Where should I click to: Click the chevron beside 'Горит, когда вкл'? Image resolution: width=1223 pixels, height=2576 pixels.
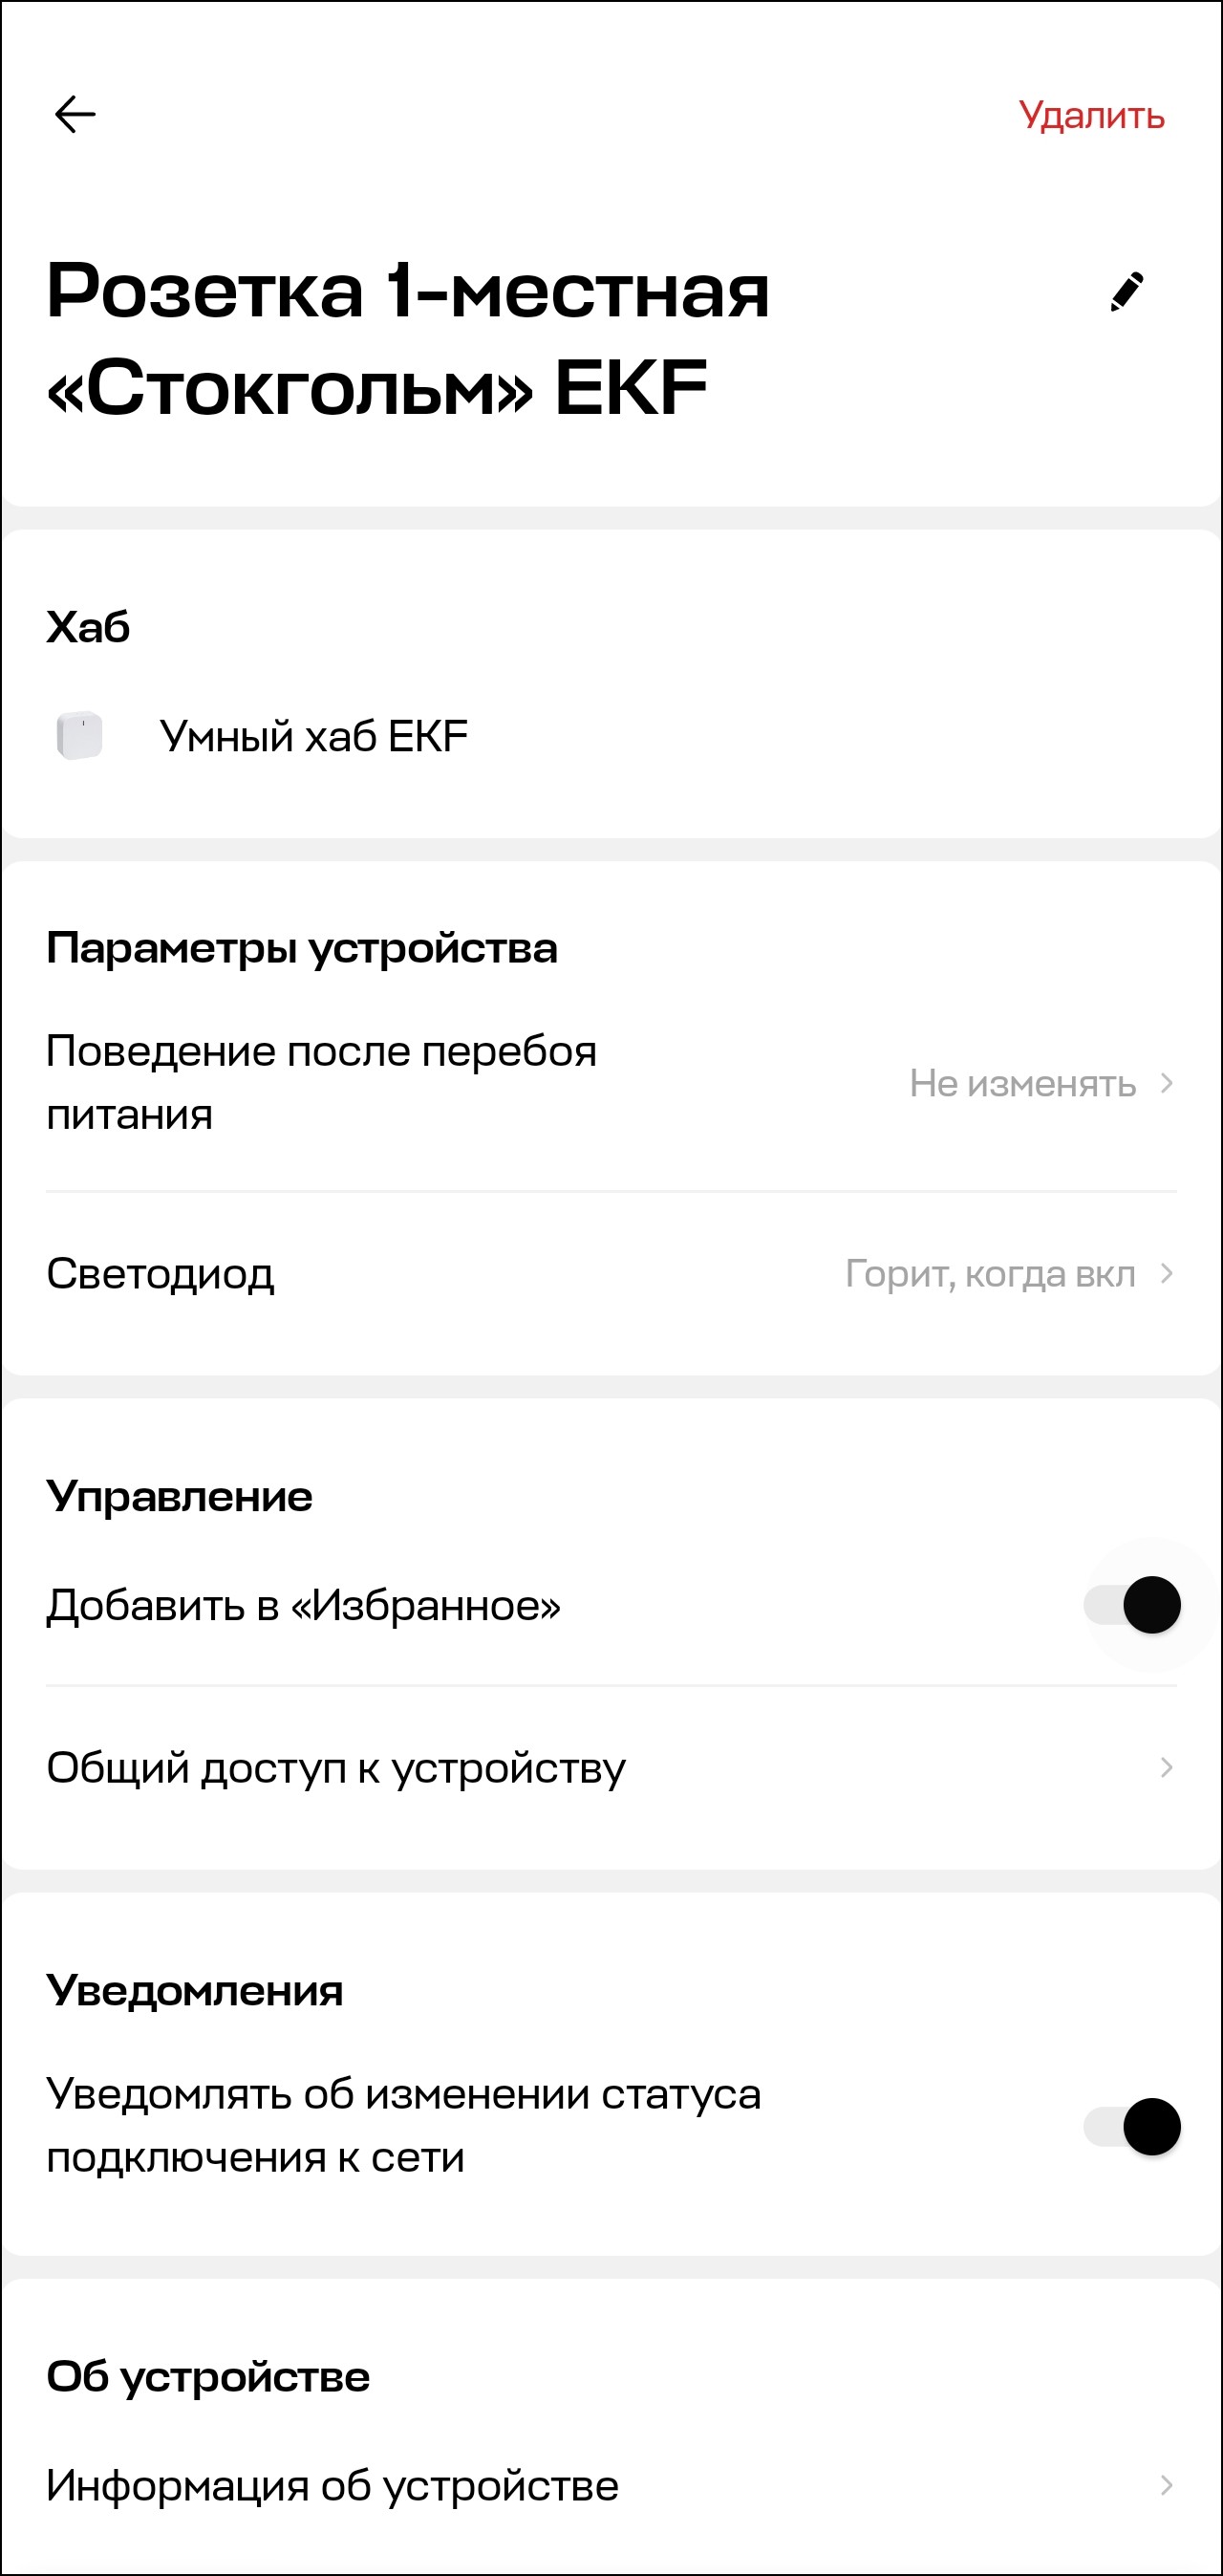[1166, 1273]
